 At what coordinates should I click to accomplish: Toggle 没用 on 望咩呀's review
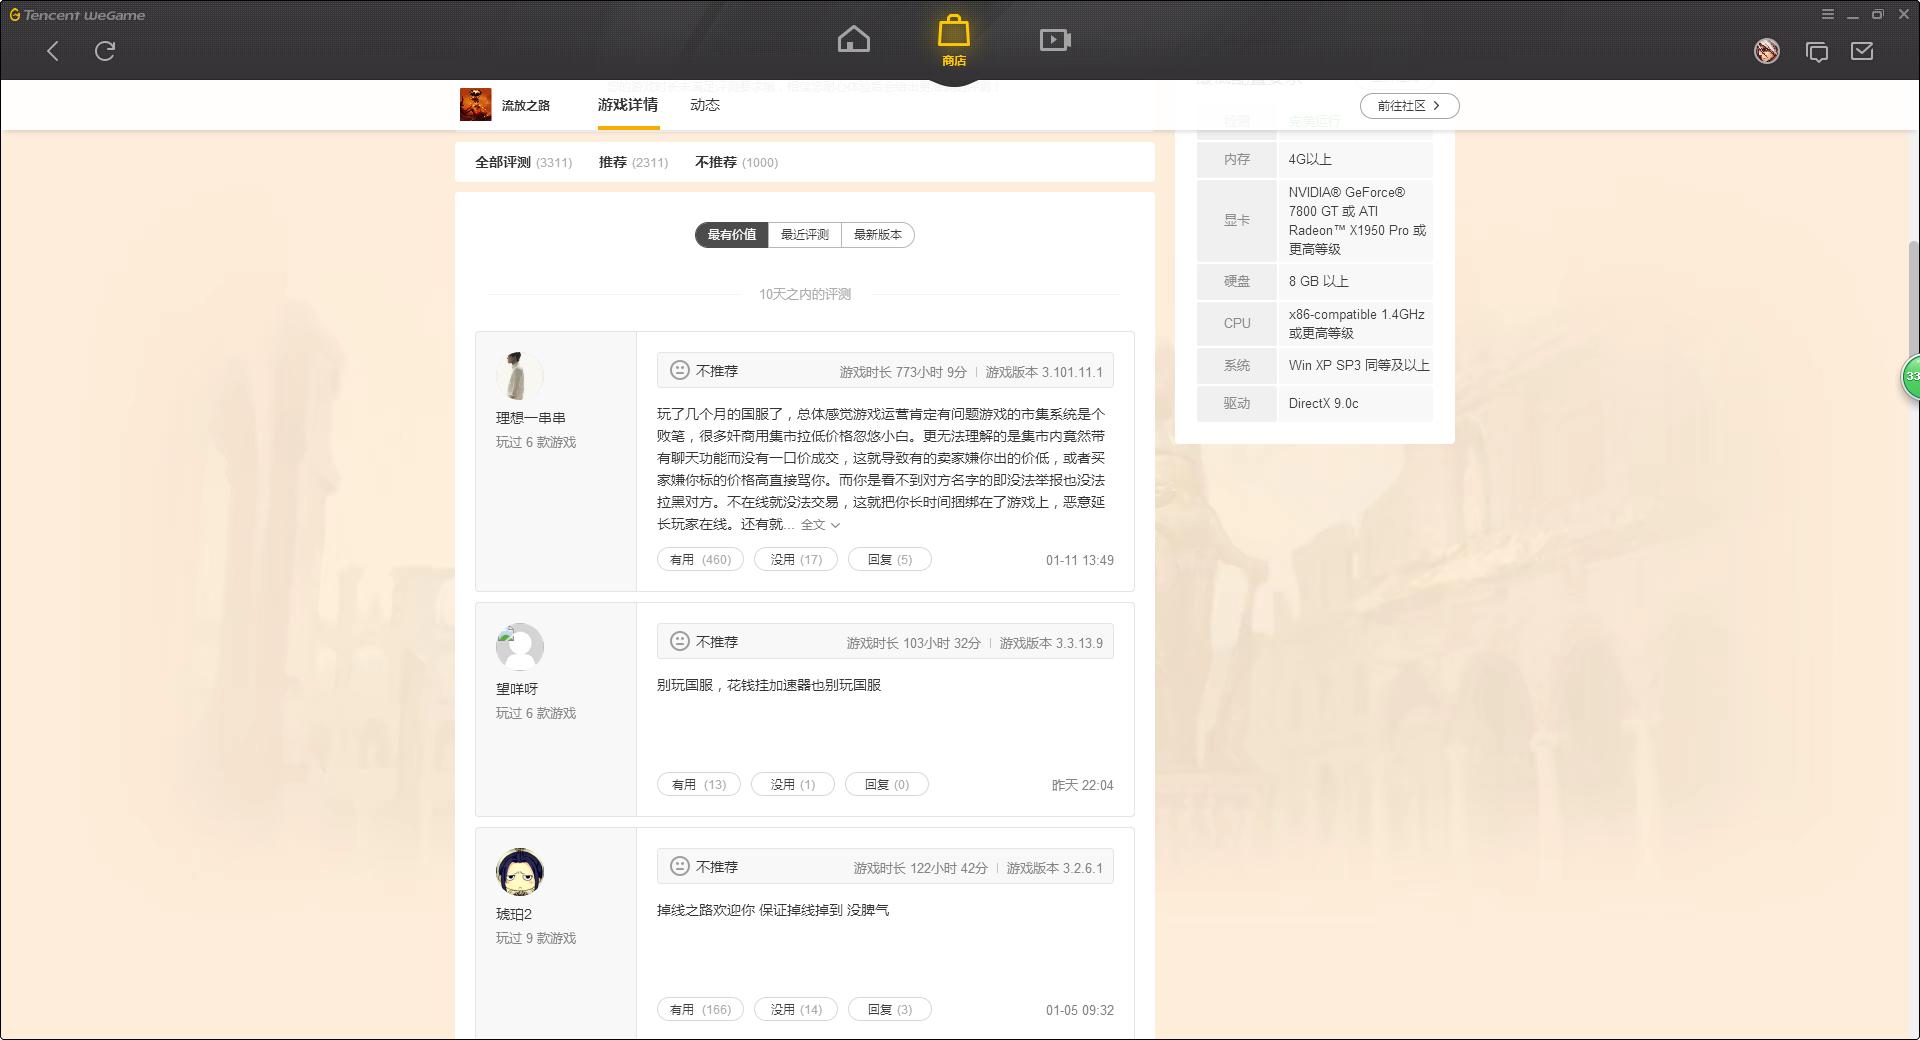792,784
